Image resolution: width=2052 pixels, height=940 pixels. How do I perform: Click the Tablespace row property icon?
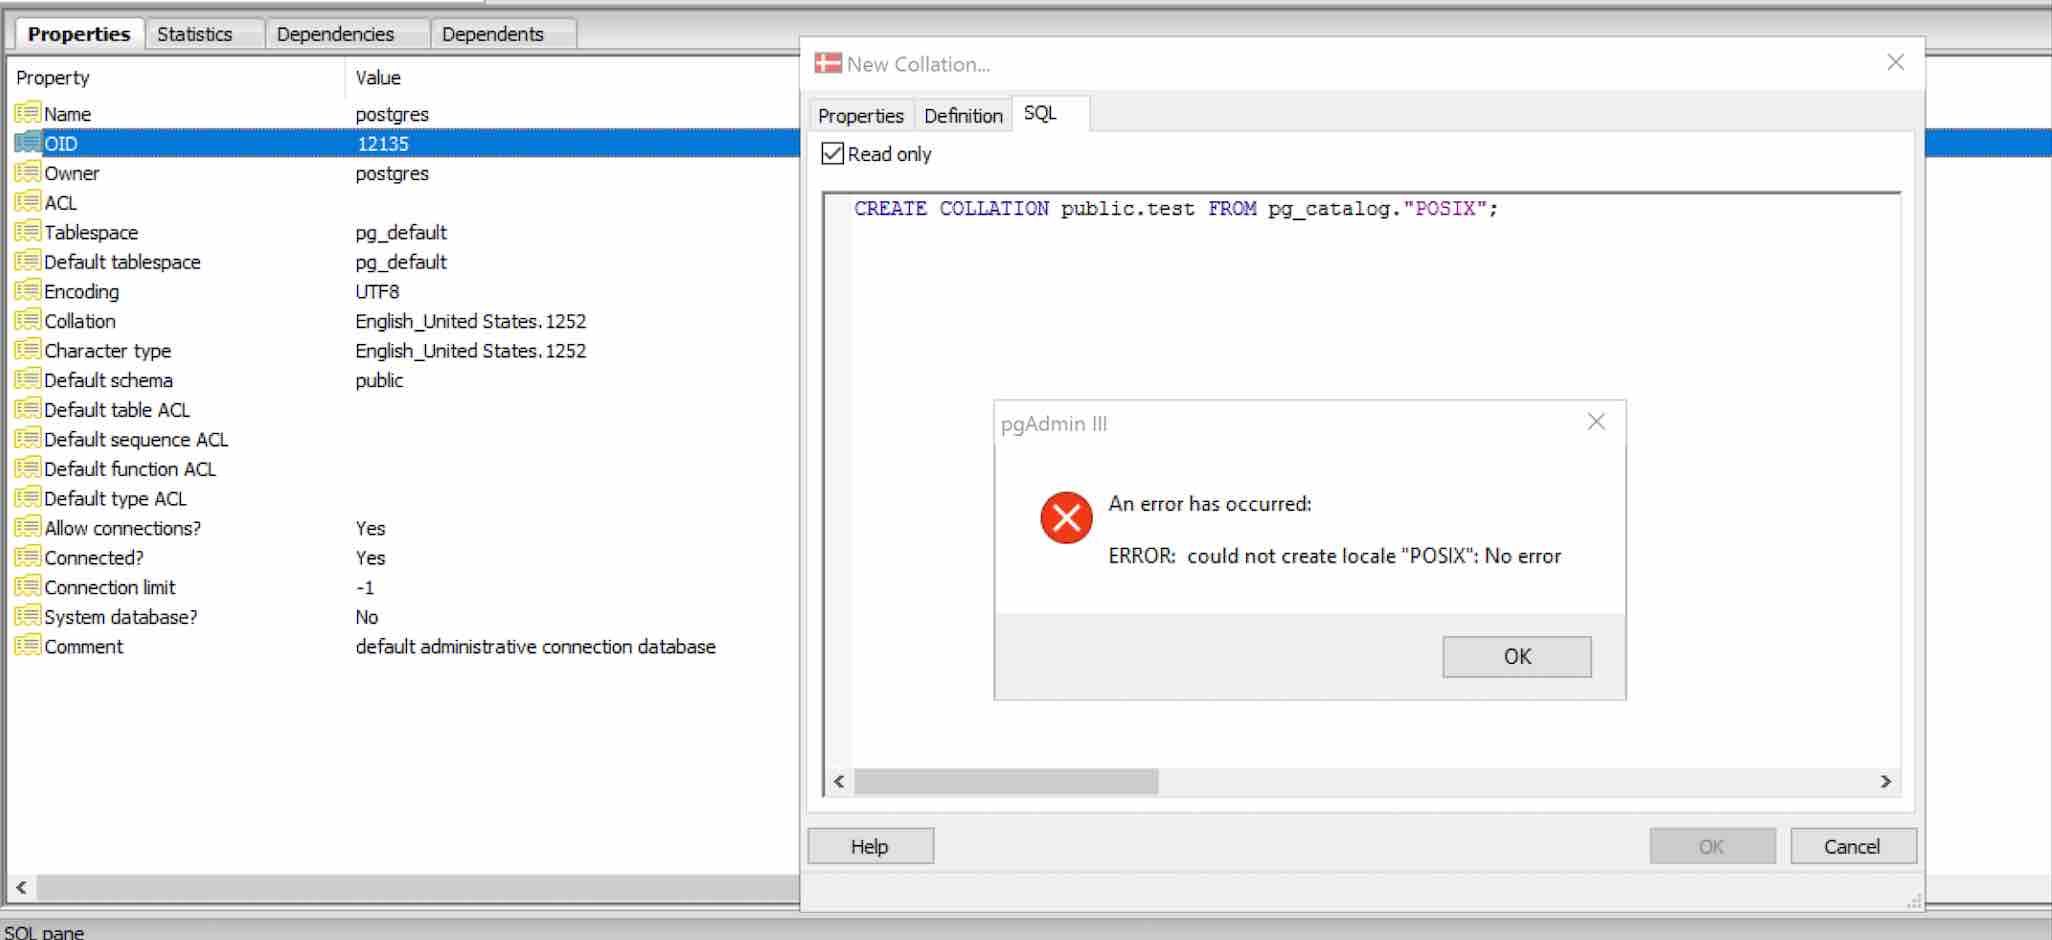[x=27, y=232]
